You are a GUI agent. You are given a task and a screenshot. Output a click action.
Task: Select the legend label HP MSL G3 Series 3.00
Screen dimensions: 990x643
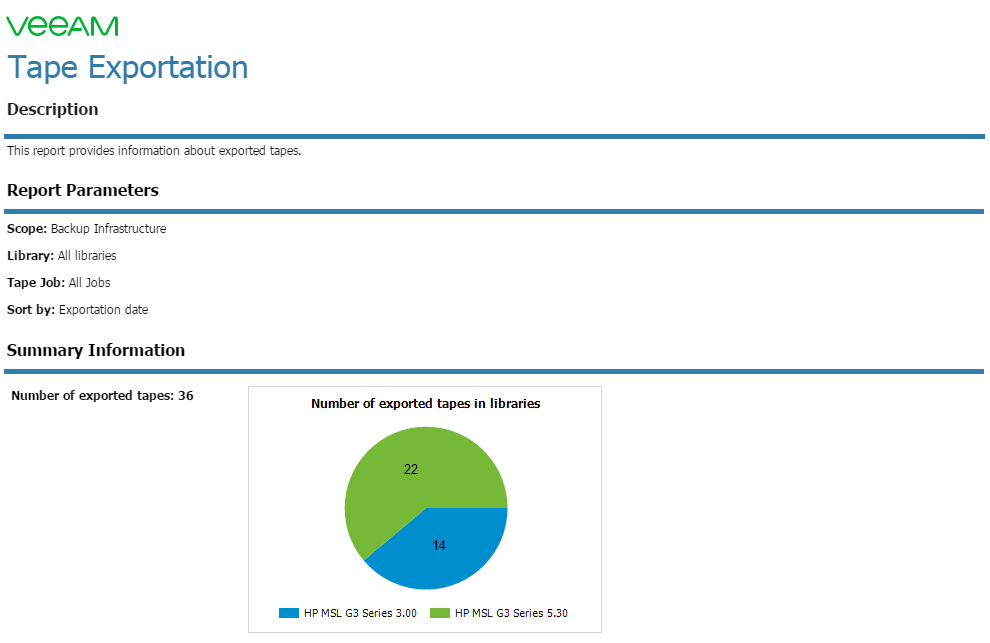click(360, 613)
